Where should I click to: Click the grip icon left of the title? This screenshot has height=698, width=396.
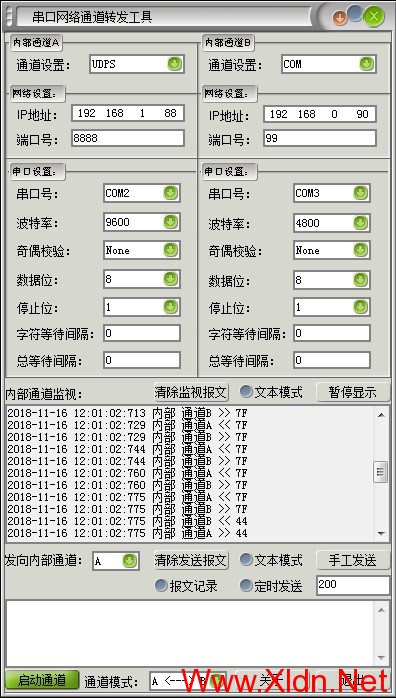[10, 17]
